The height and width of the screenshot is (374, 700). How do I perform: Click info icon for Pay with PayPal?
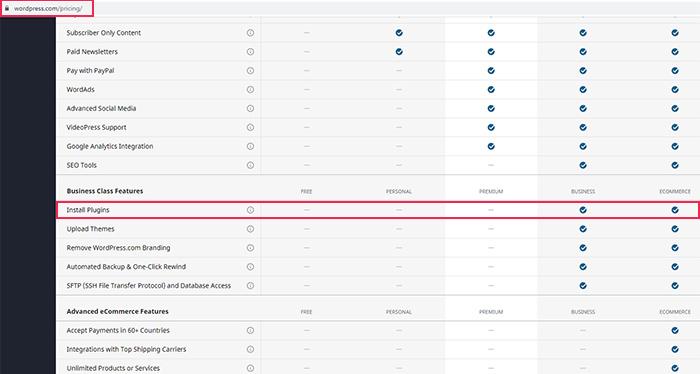tap(250, 71)
